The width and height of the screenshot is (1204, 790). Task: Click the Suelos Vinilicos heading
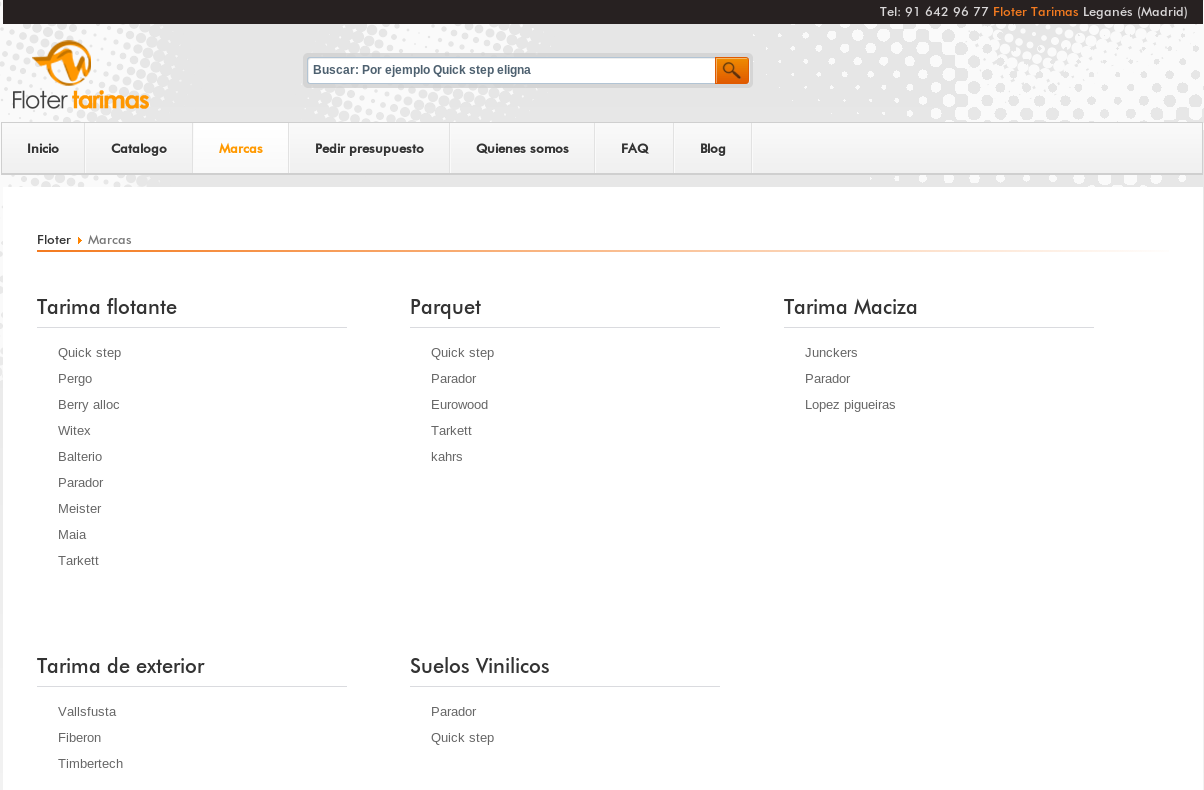[x=480, y=666]
